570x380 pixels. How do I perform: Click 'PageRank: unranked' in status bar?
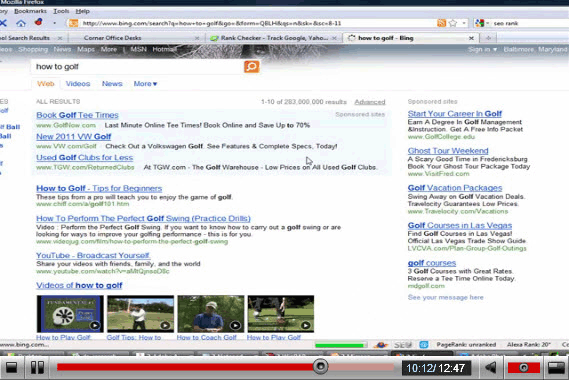[x=466, y=344]
